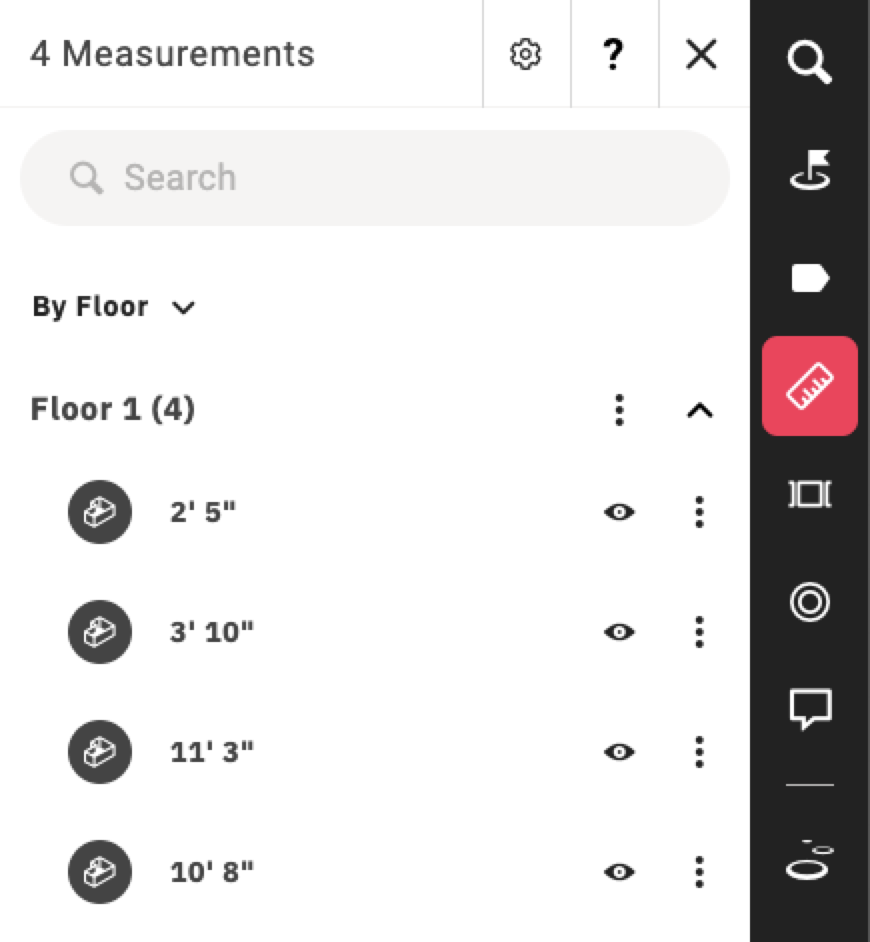Open the dimensions frame tool
The image size is (870, 942).
(x=810, y=494)
